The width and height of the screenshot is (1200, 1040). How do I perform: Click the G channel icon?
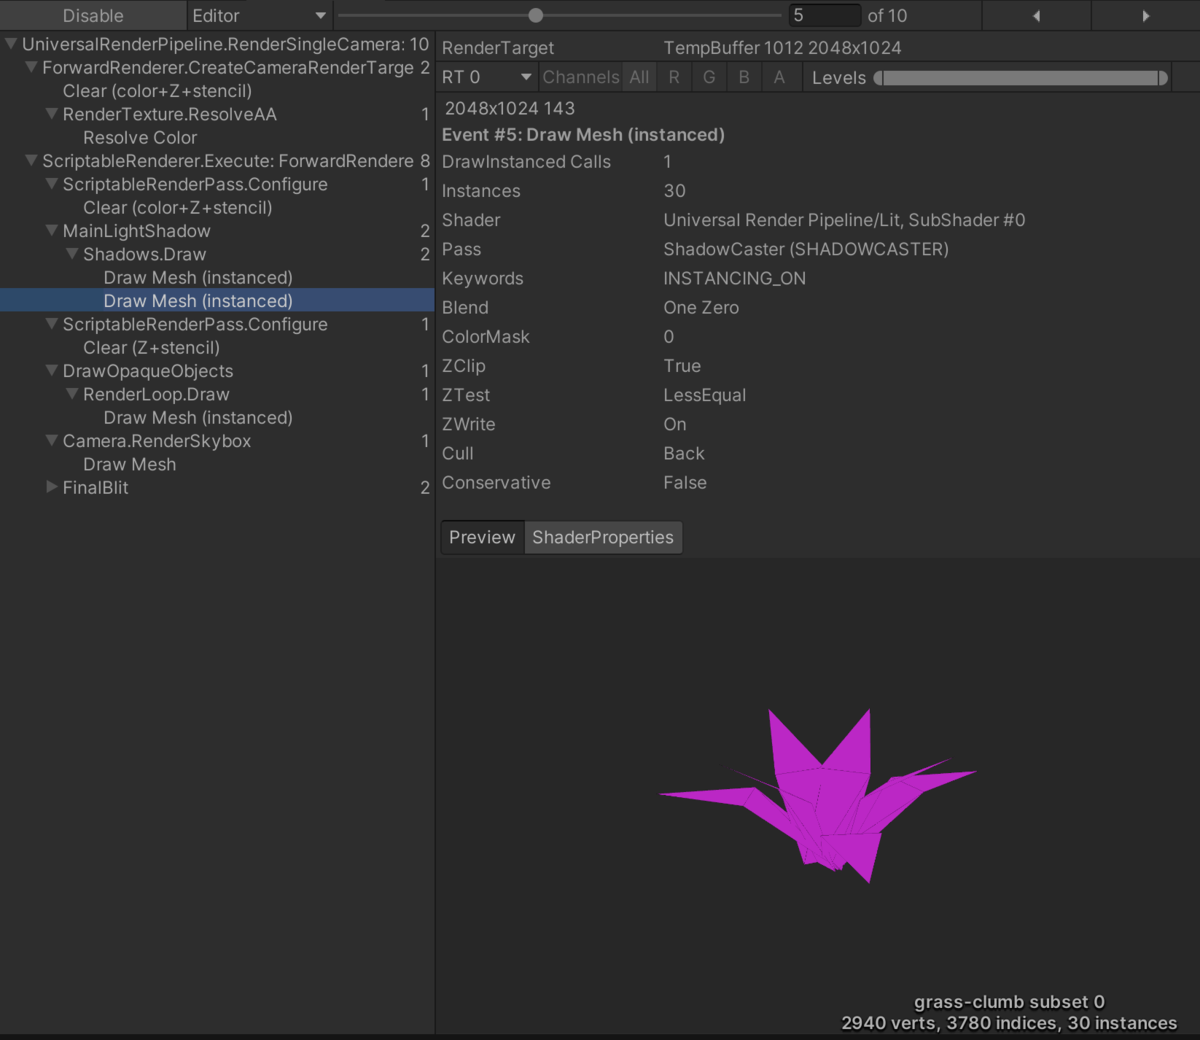[x=709, y=76]
